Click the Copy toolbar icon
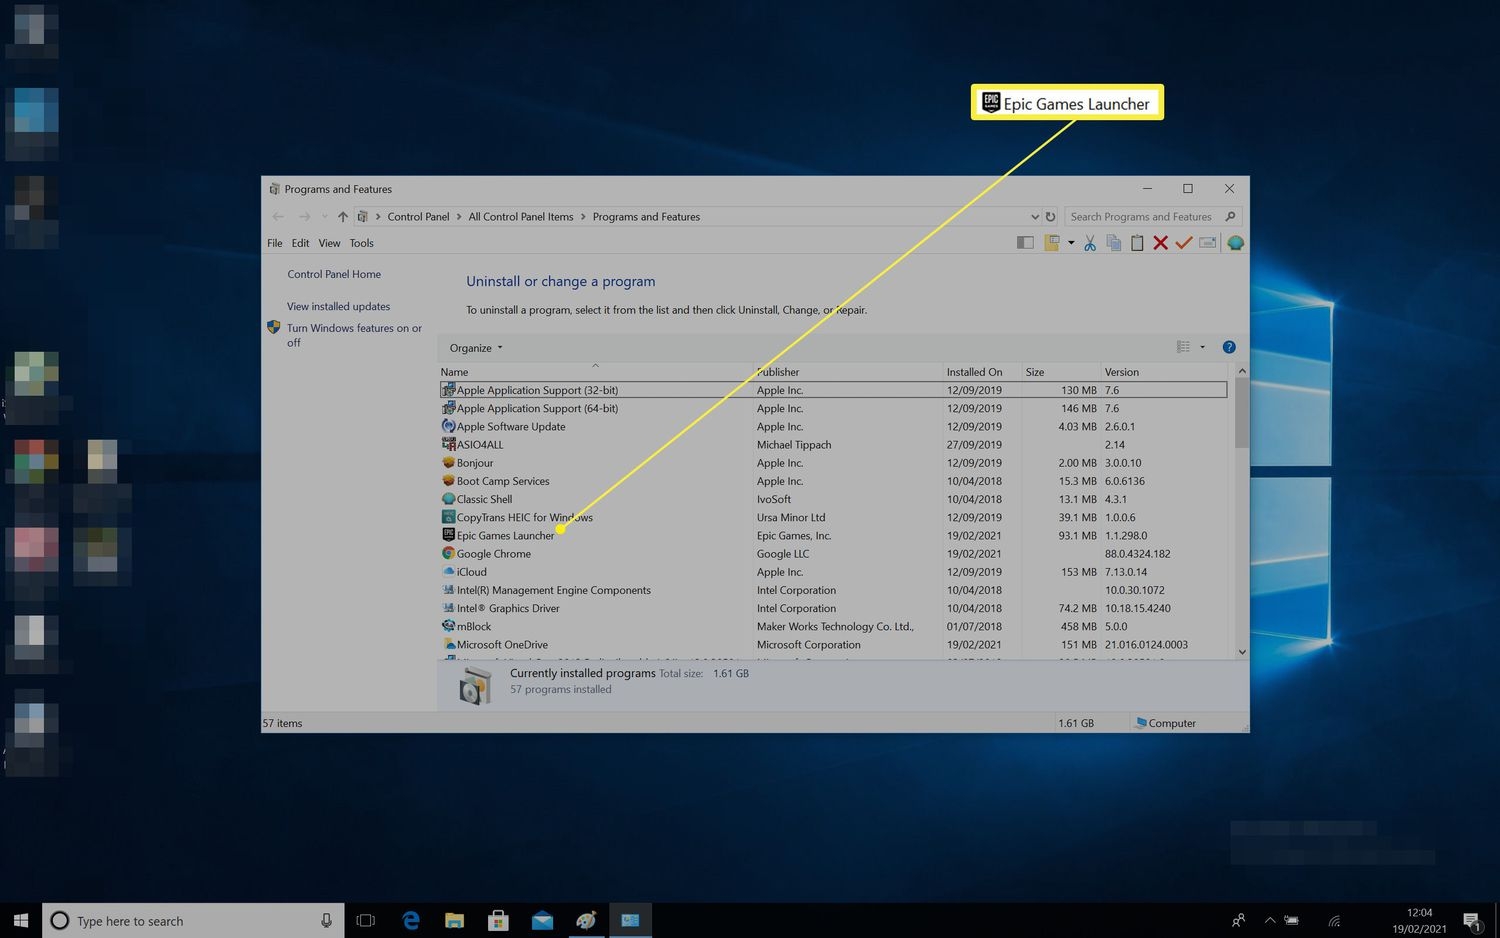The height and width of the screenshot is (938, 1500). pyautogui.click(x=1113, y=243)
